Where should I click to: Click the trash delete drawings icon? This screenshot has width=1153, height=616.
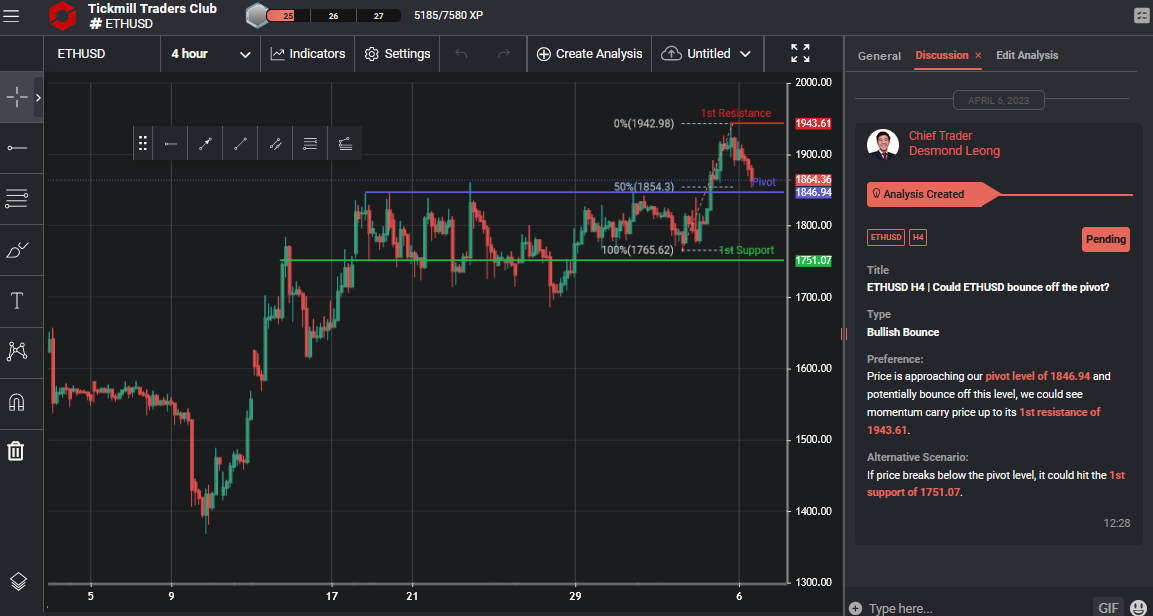pyautogui.click(x=16, y=451)
